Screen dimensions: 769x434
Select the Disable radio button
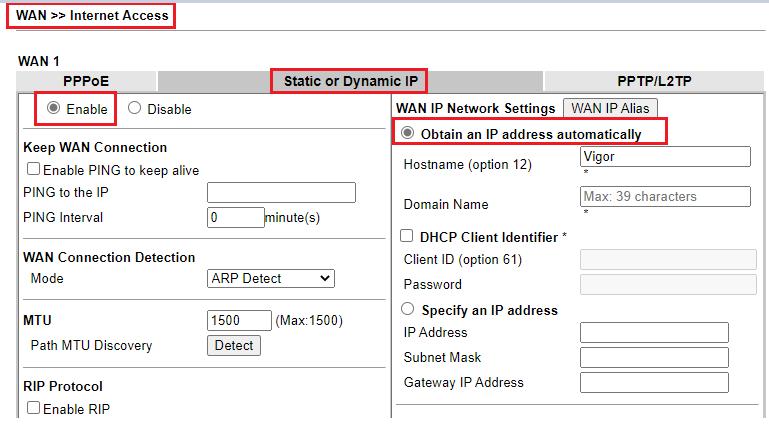point(135,108)
